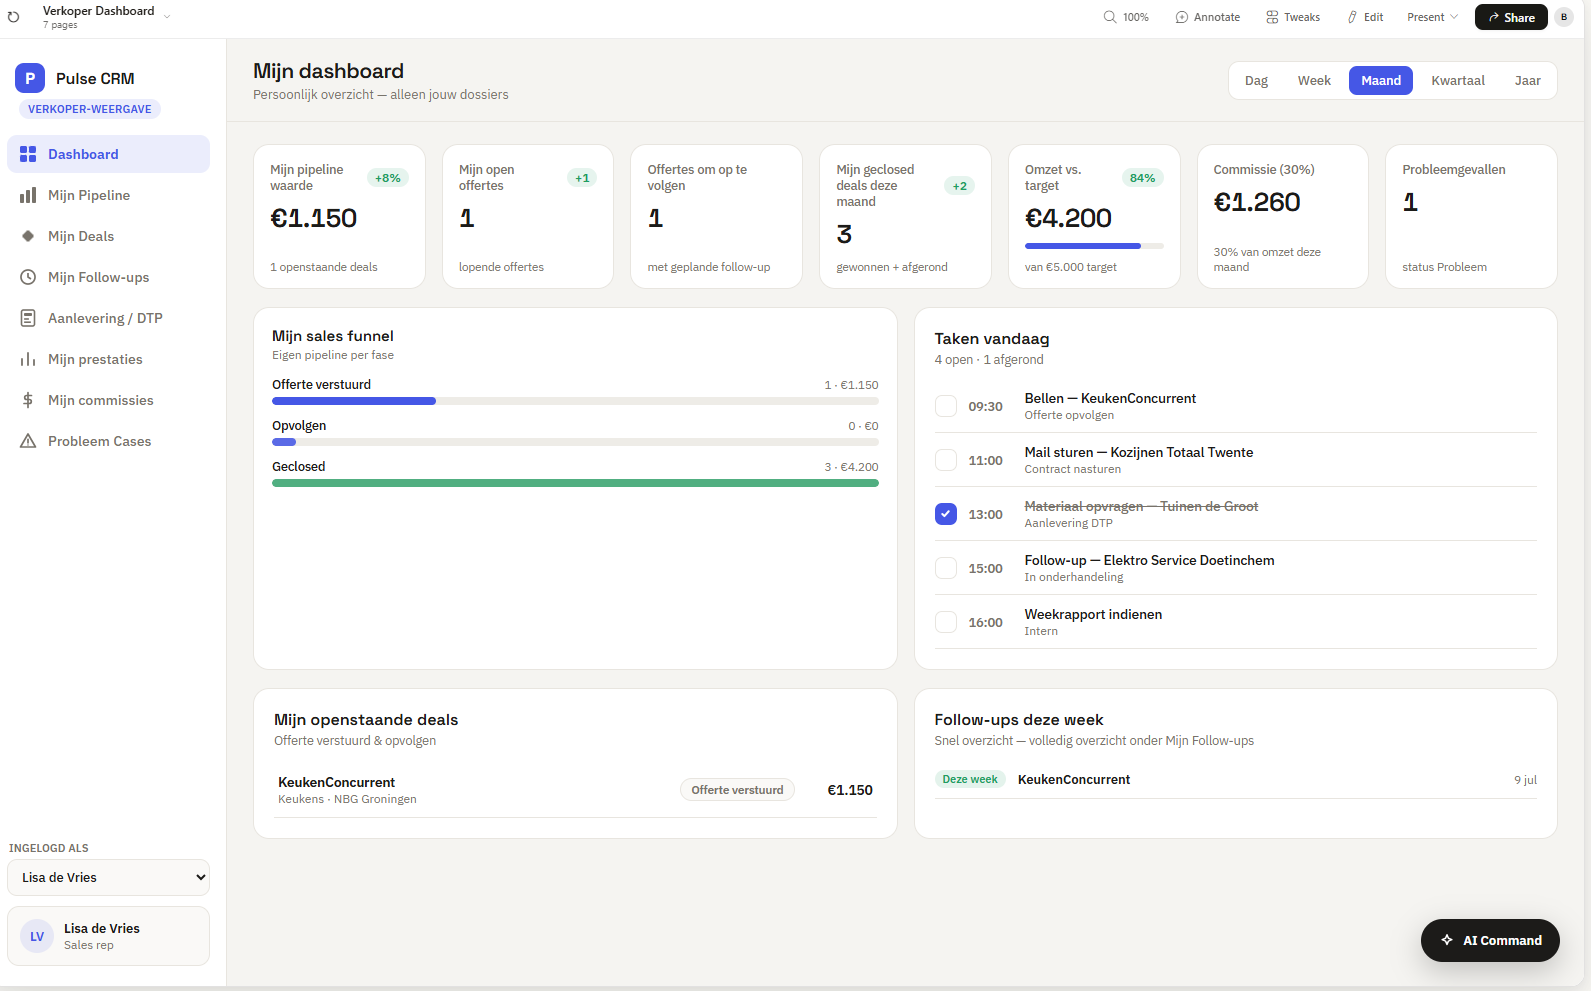Click the Mijn Deals diamond icon
1591x991 pixels.
tap(28, 236)
